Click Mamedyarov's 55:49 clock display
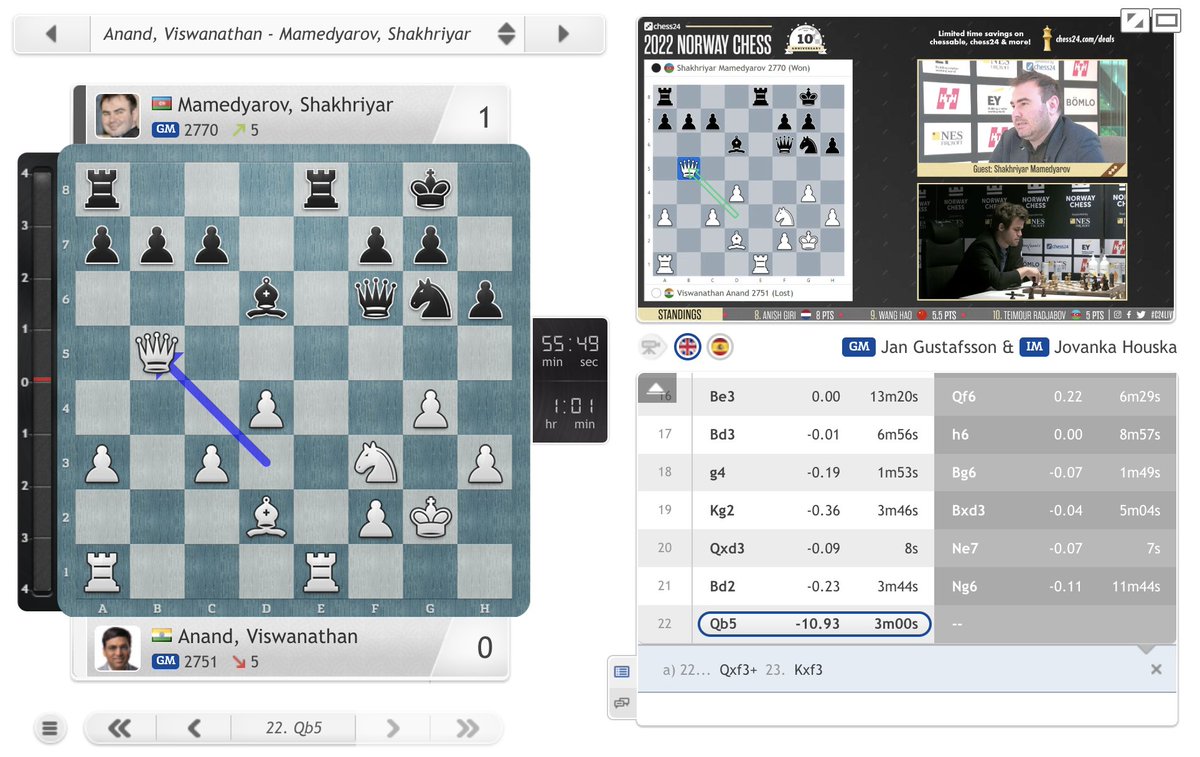1200x757 pixels. point(570,350)
